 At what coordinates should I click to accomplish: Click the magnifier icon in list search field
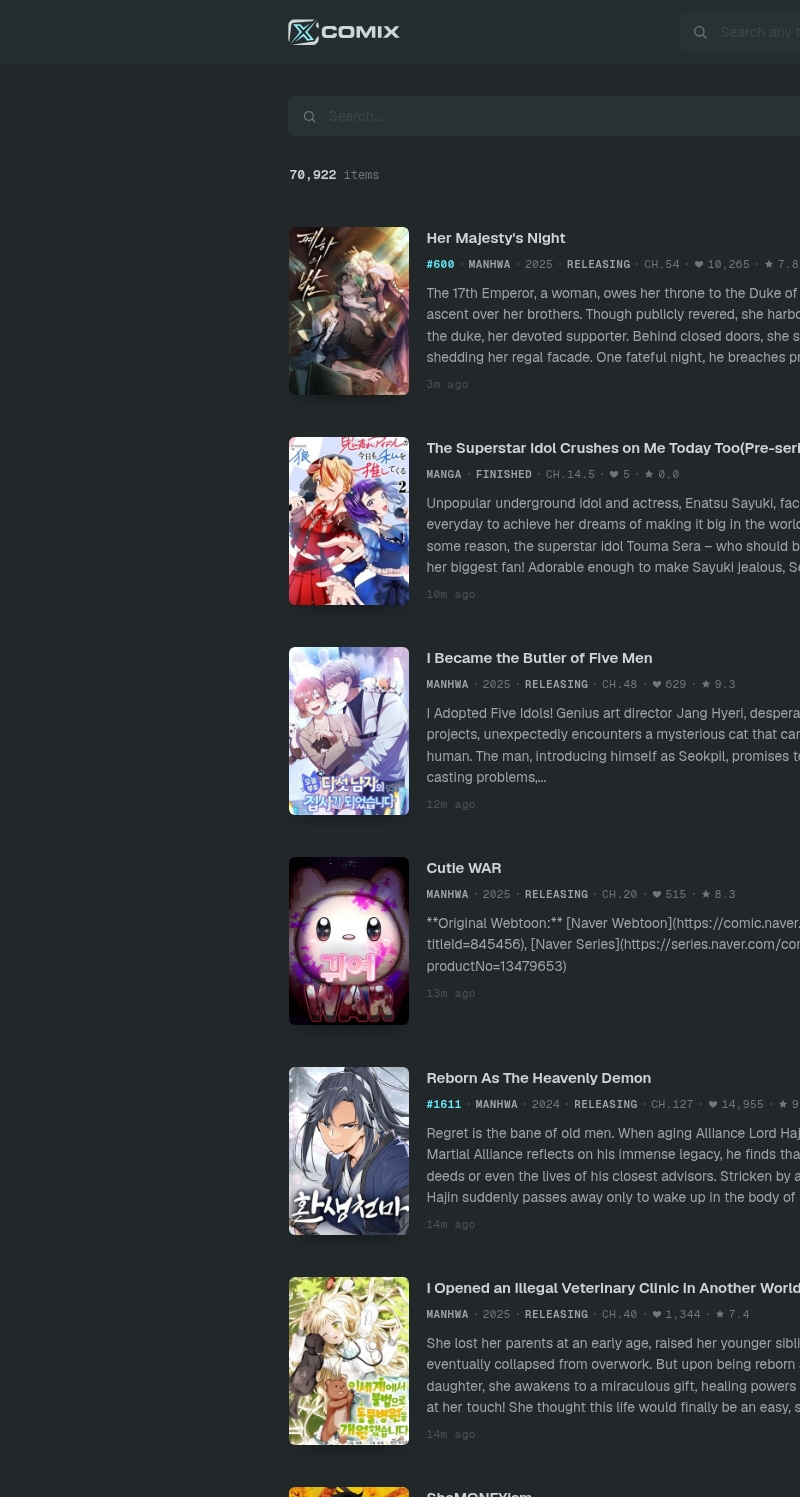310,116
